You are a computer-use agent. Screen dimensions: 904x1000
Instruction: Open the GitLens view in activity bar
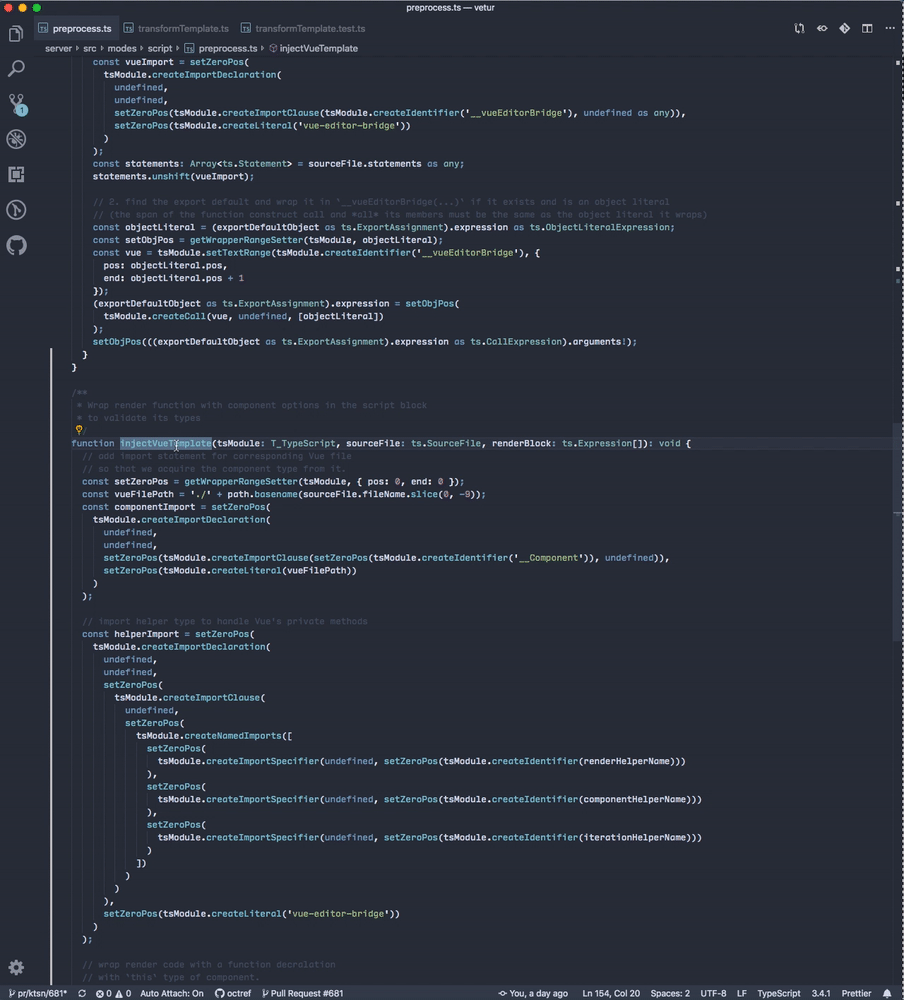click(16, 210)
